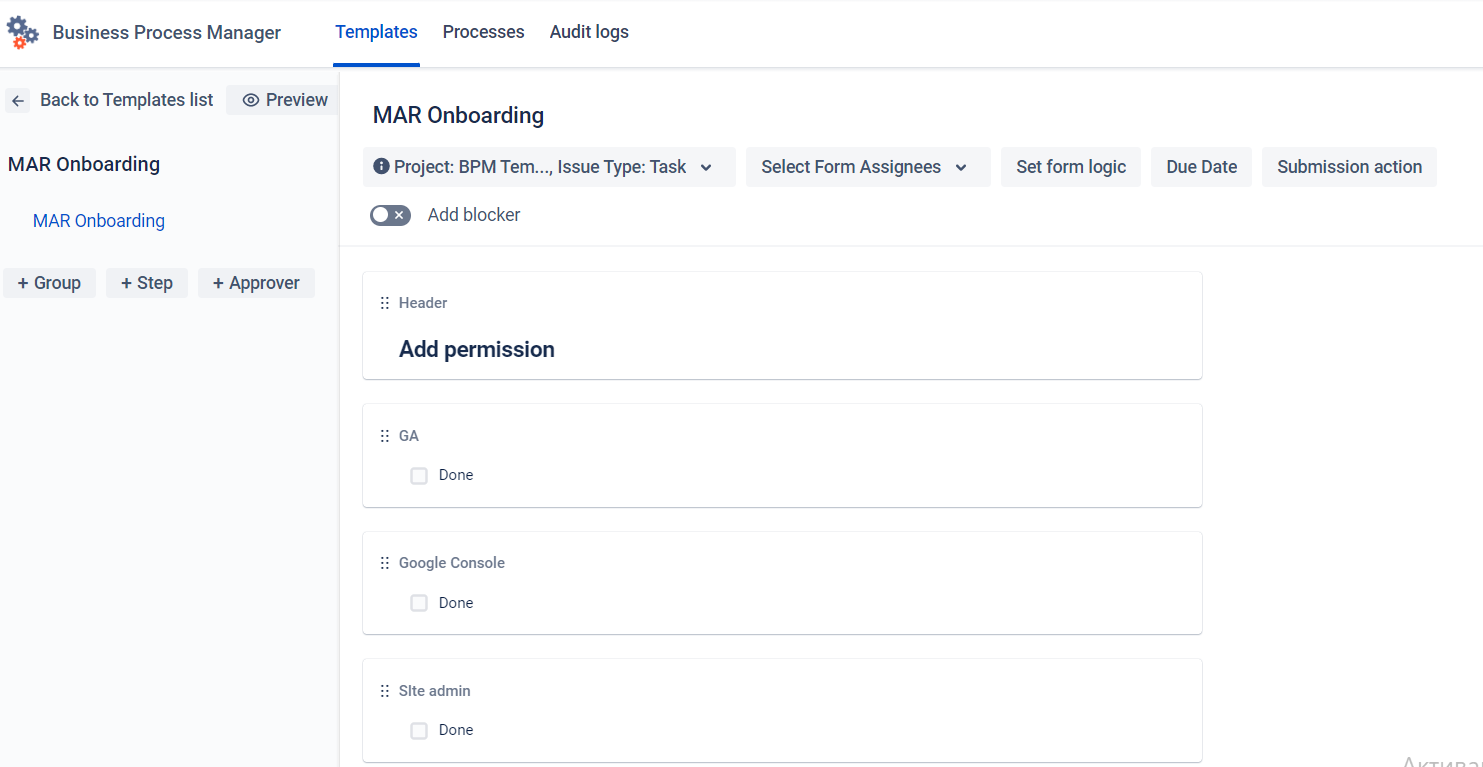Image resolution: width=1483 pixels, height=767 pixels.
Task: Click the Add permission header text
Action: 477,349
